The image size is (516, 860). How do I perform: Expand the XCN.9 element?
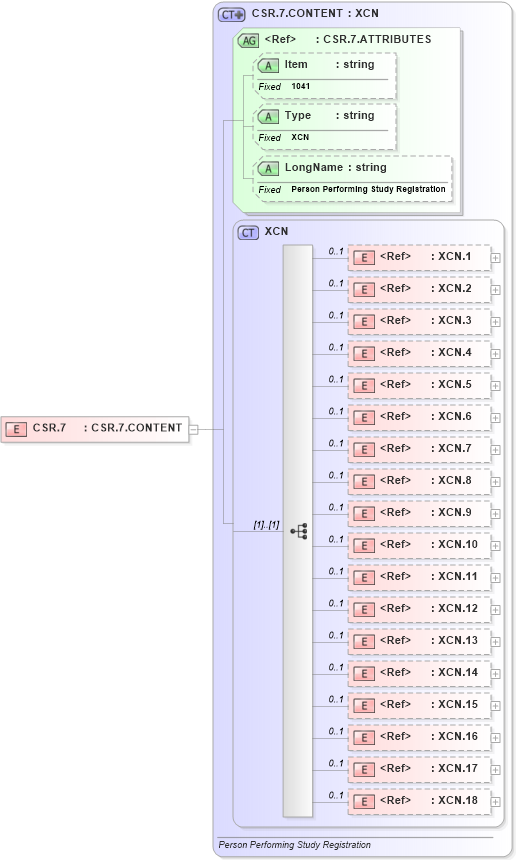pos(495,513)
